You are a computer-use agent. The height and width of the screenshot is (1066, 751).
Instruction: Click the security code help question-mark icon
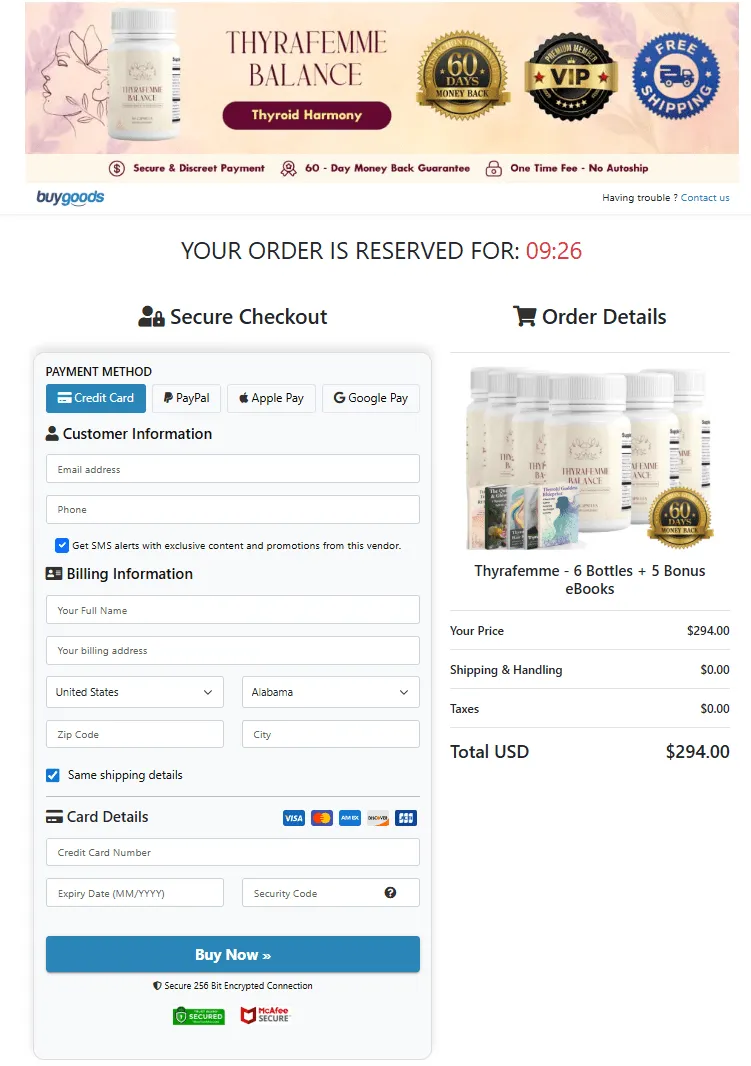click(x=390, y=893)
